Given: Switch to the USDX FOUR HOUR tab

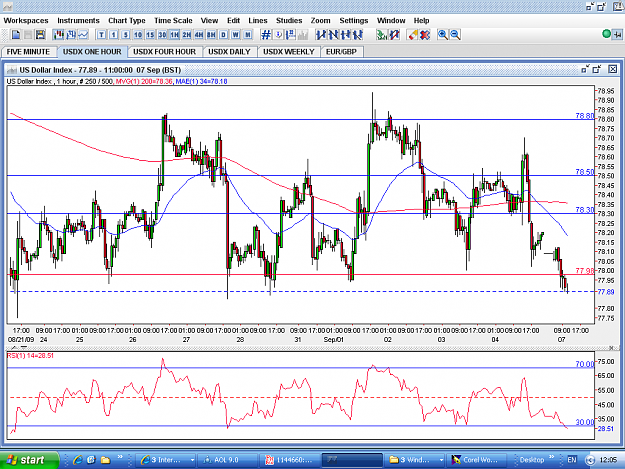Looking at the screenshot, I should pos(164,52).
